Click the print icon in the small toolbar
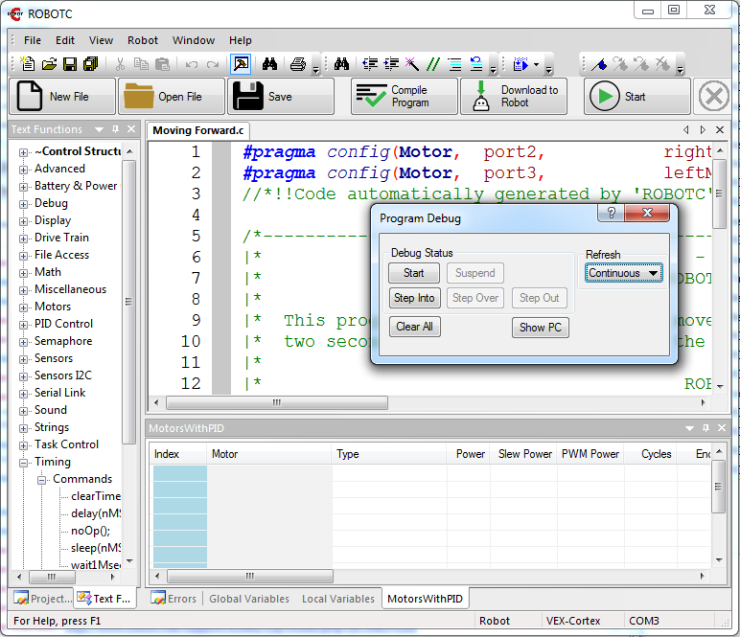740x637 pixels. (x=297, y=65)
